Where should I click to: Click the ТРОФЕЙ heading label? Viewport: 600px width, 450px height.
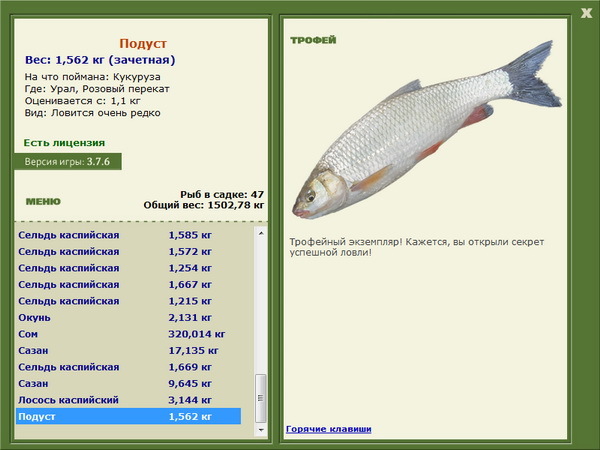[313, 40]
